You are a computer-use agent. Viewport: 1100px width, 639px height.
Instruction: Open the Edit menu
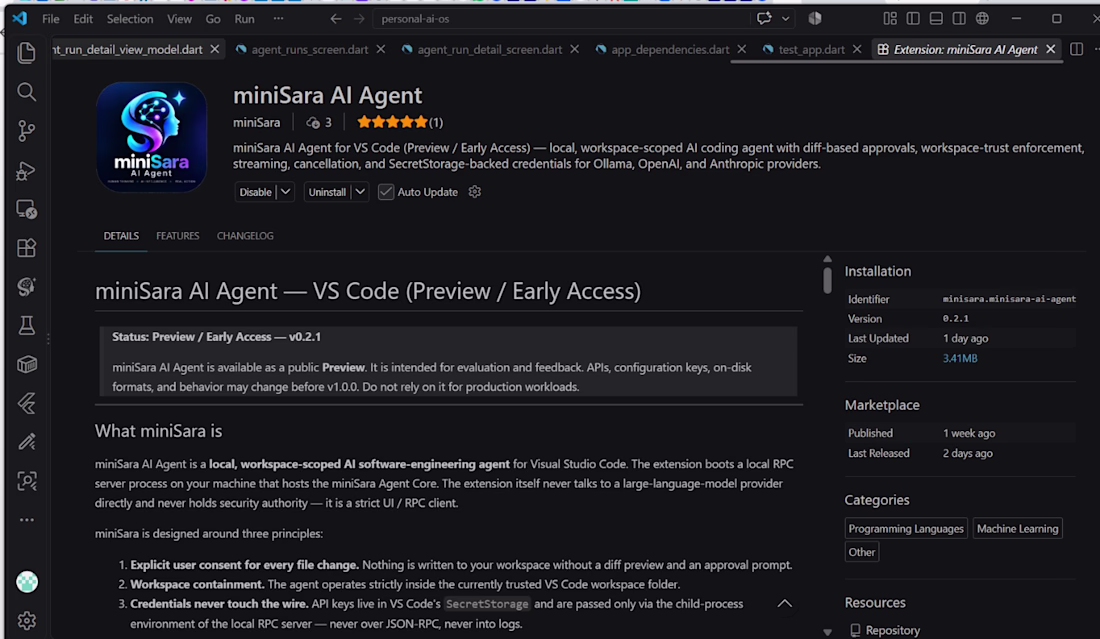click(x=83, y=19)
